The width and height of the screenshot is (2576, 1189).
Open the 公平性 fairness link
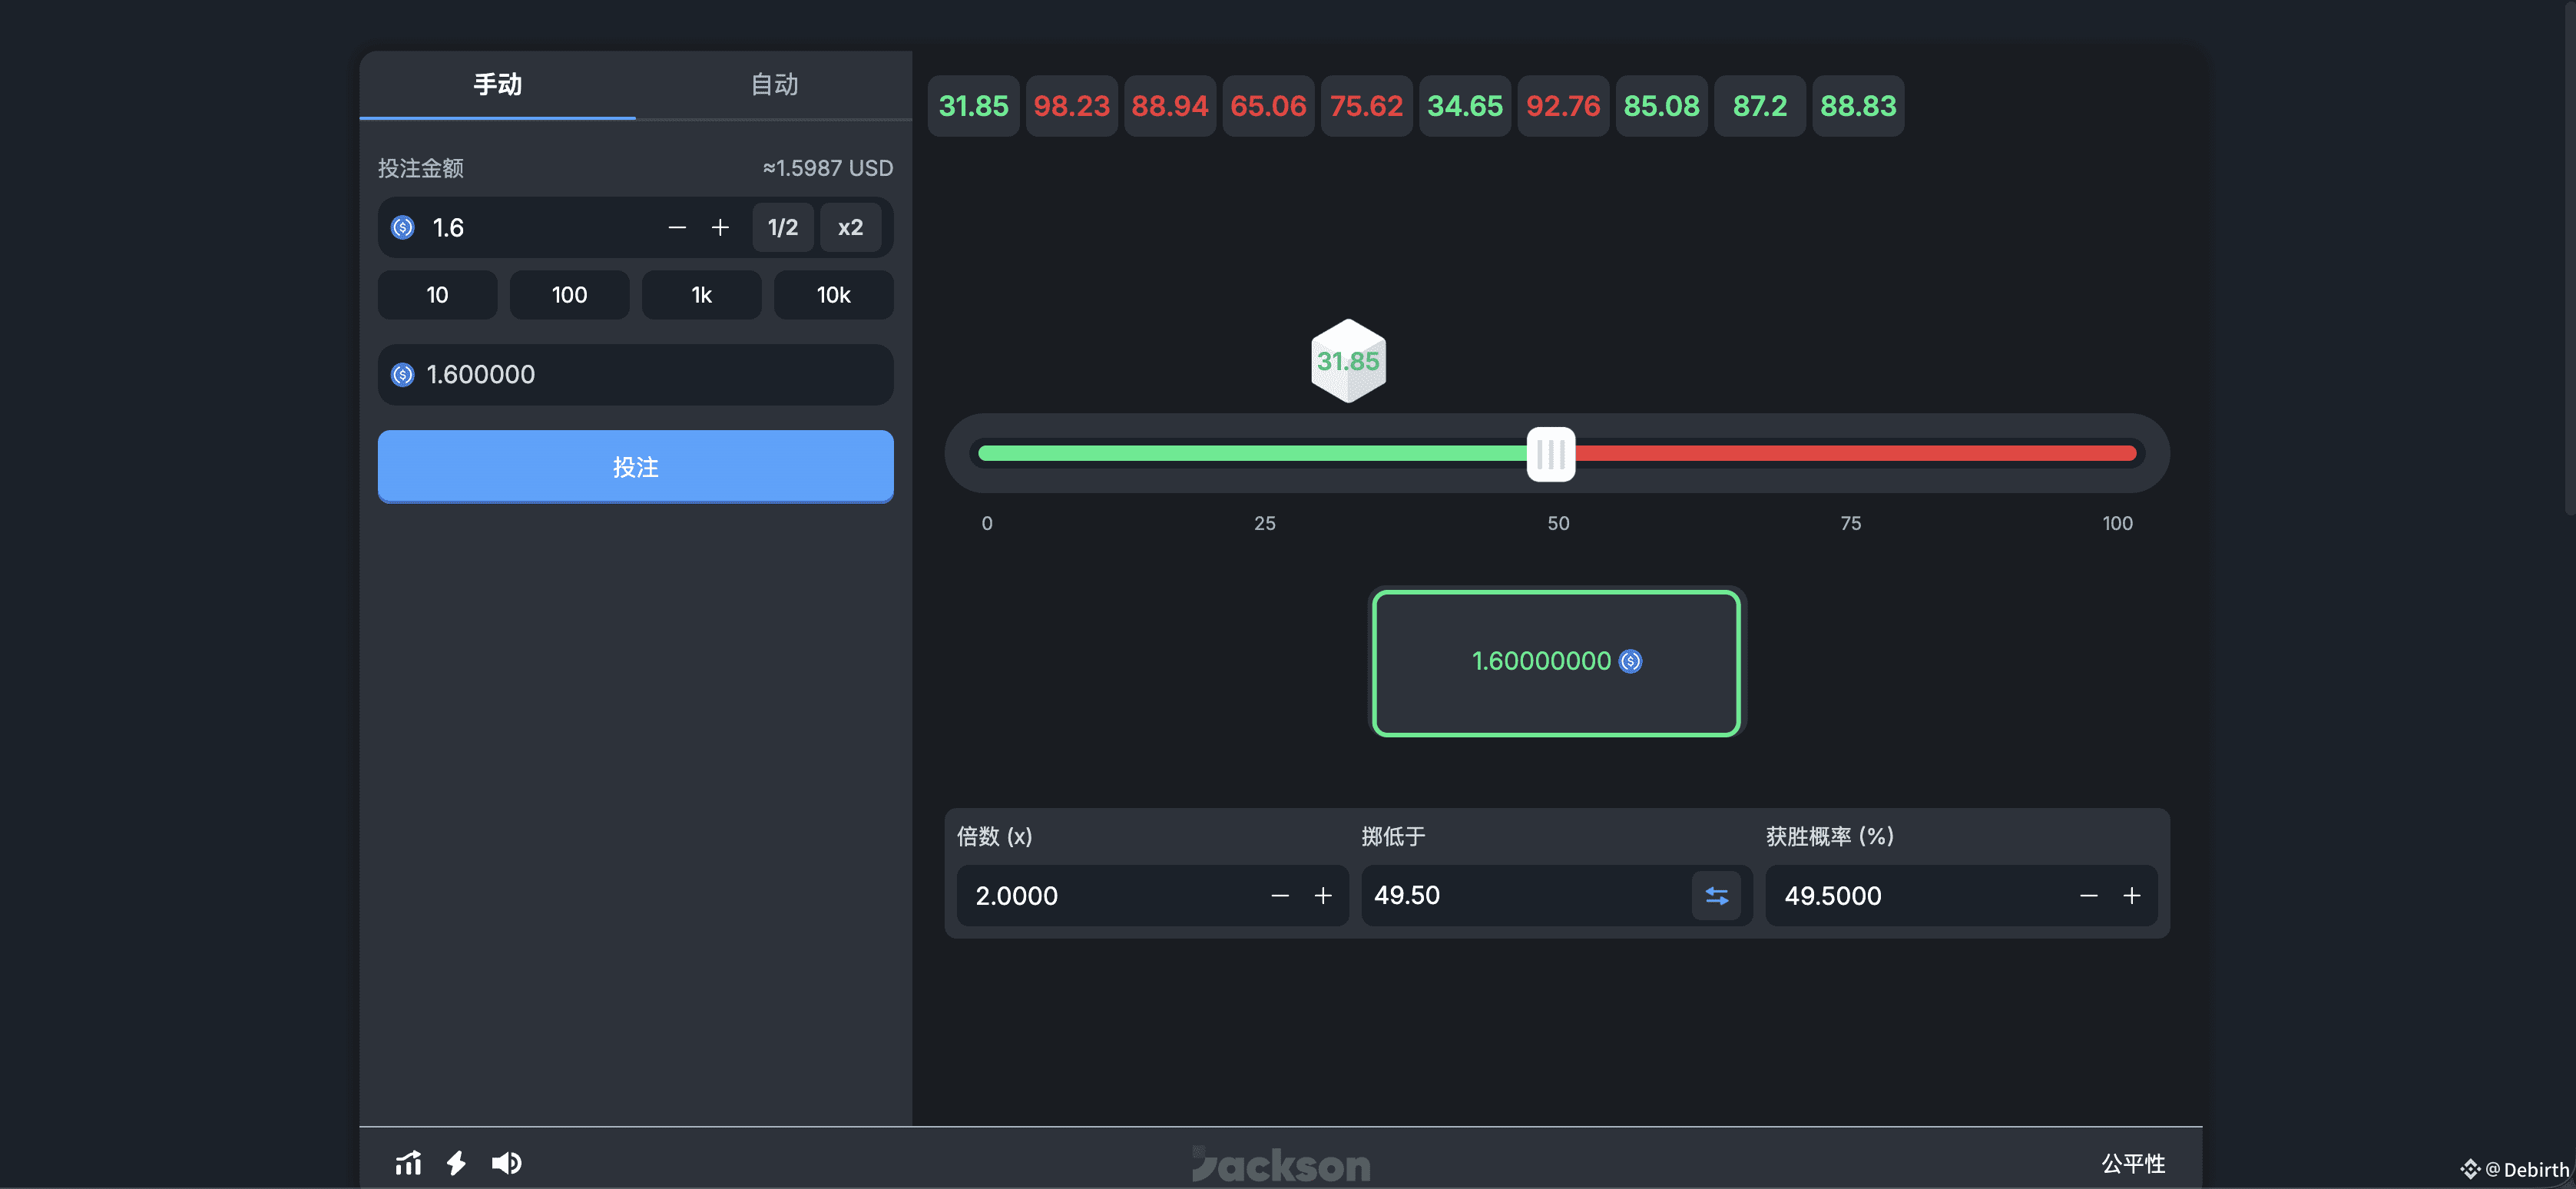[2132, 1163]
